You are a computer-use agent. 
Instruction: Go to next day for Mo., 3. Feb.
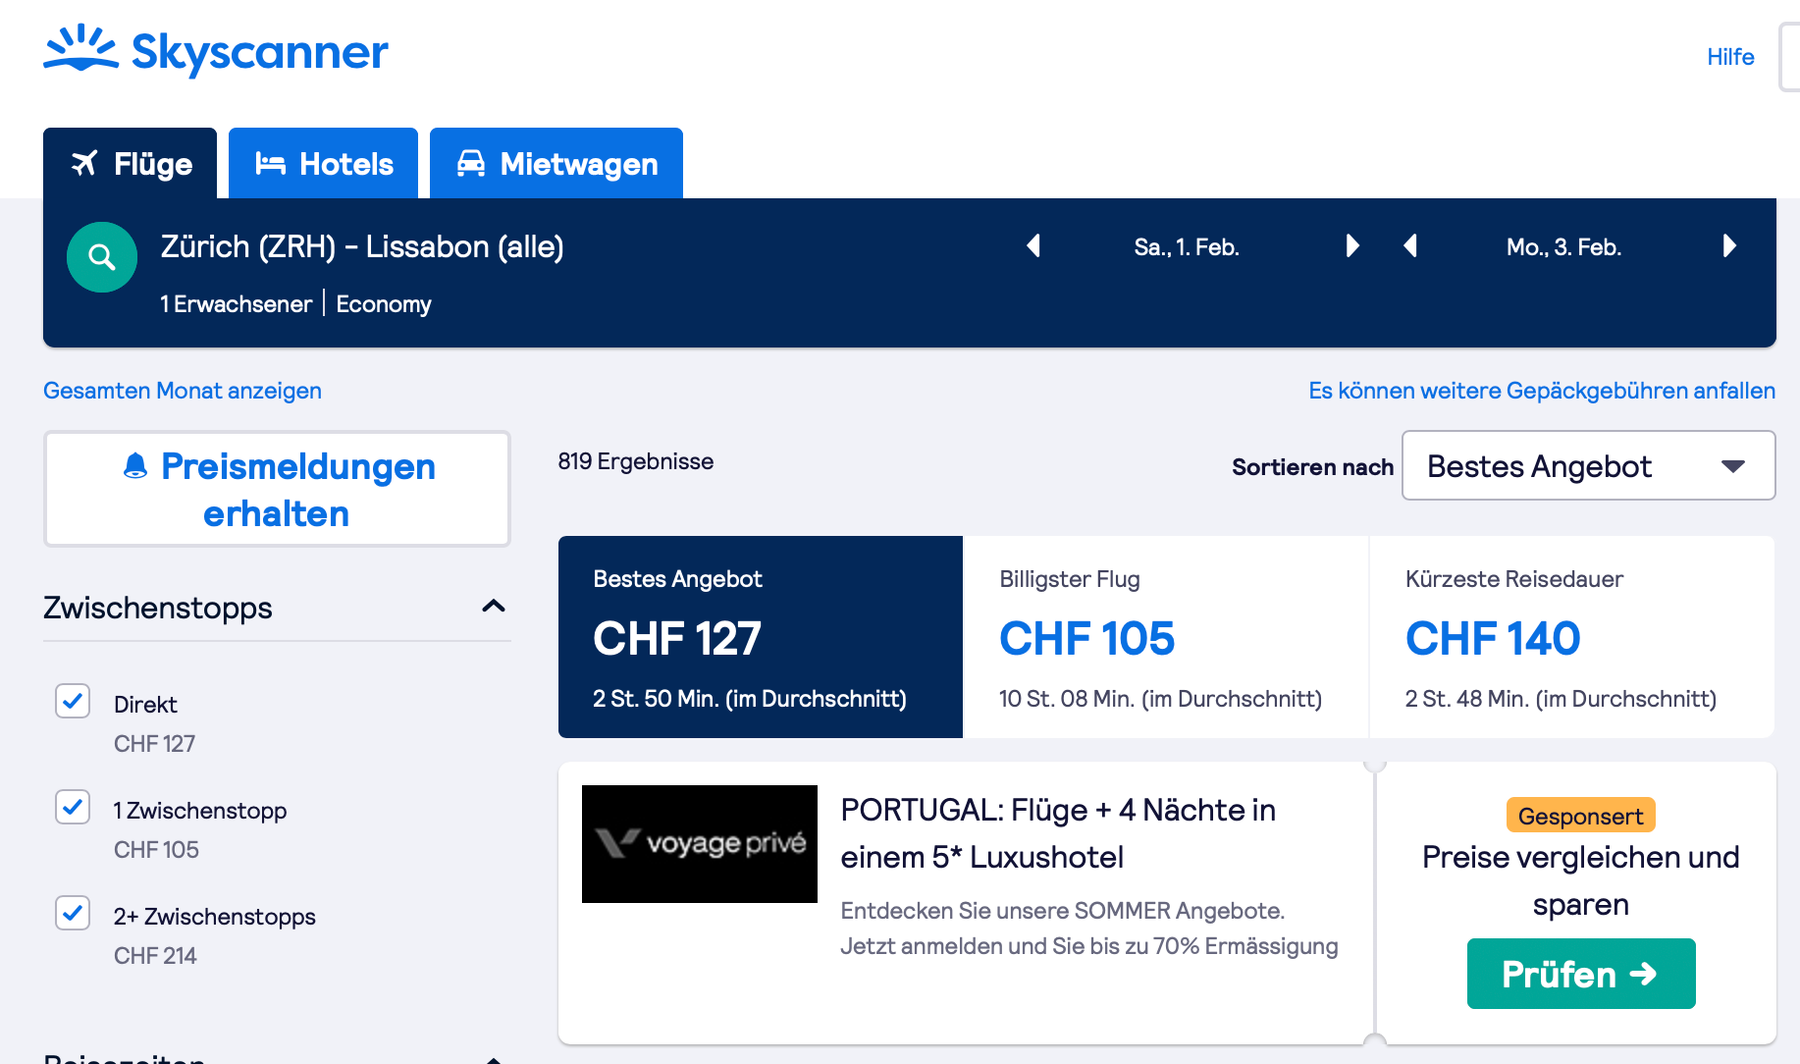pos(1729,246)
